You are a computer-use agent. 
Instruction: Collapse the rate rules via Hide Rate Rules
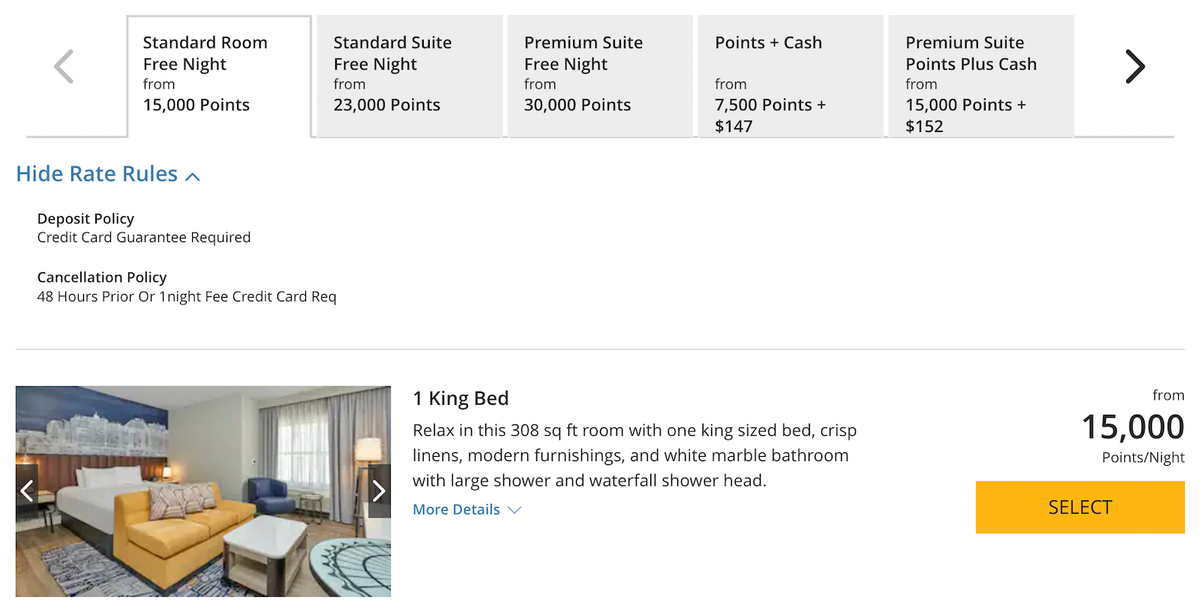97,174
